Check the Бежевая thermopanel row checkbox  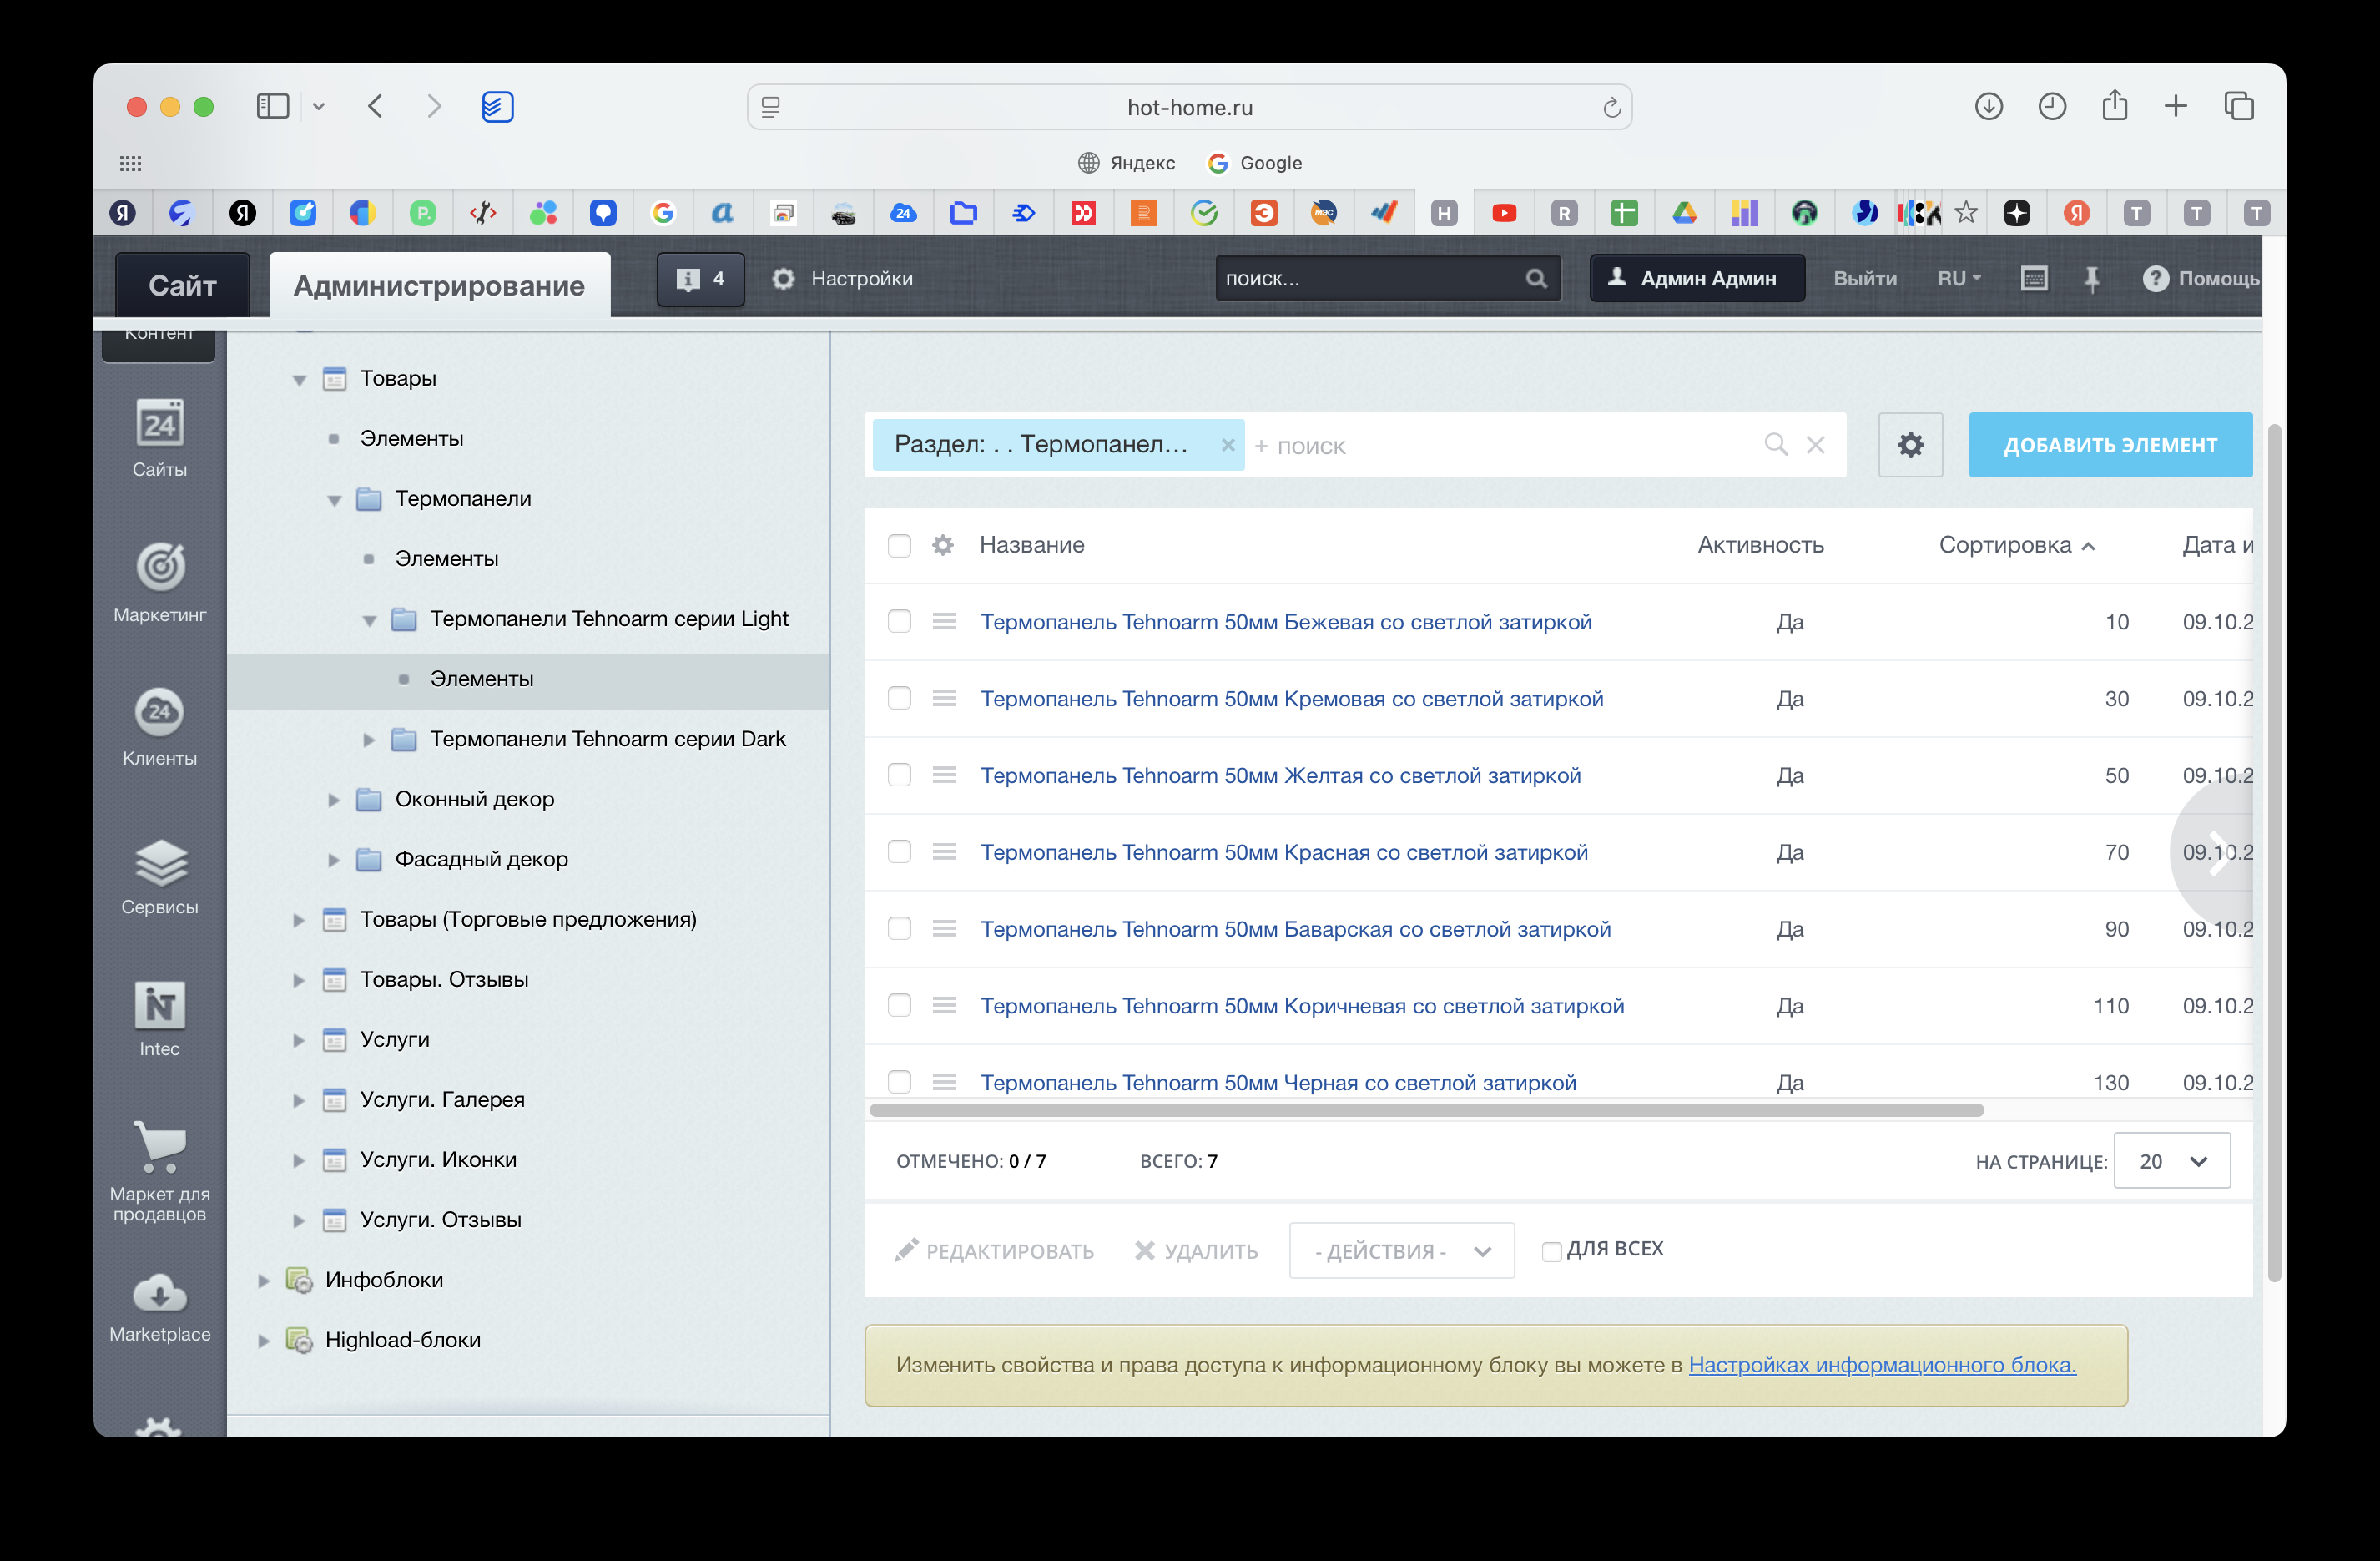coord(899,621)
